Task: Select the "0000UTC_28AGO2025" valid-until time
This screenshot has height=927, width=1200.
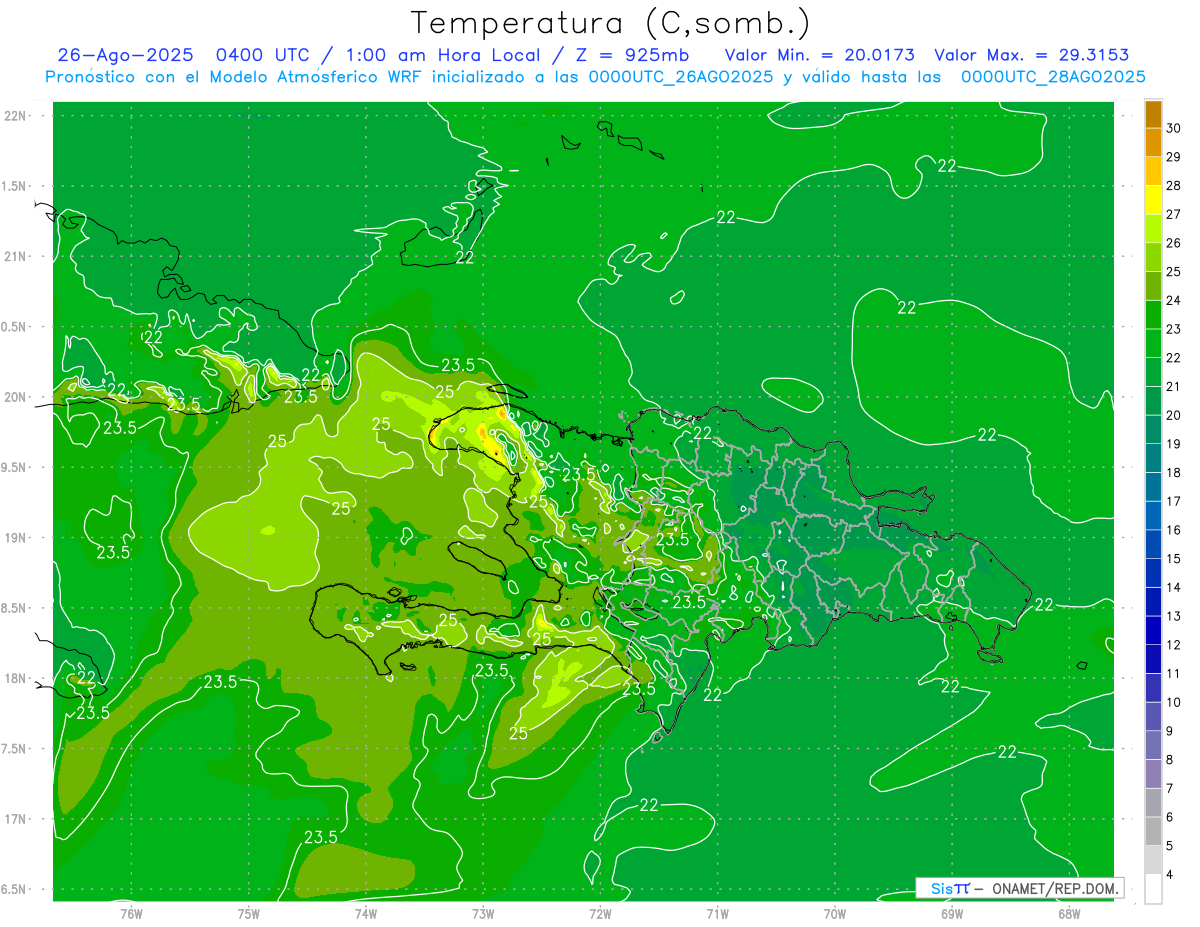Action: coord(1053,77)
